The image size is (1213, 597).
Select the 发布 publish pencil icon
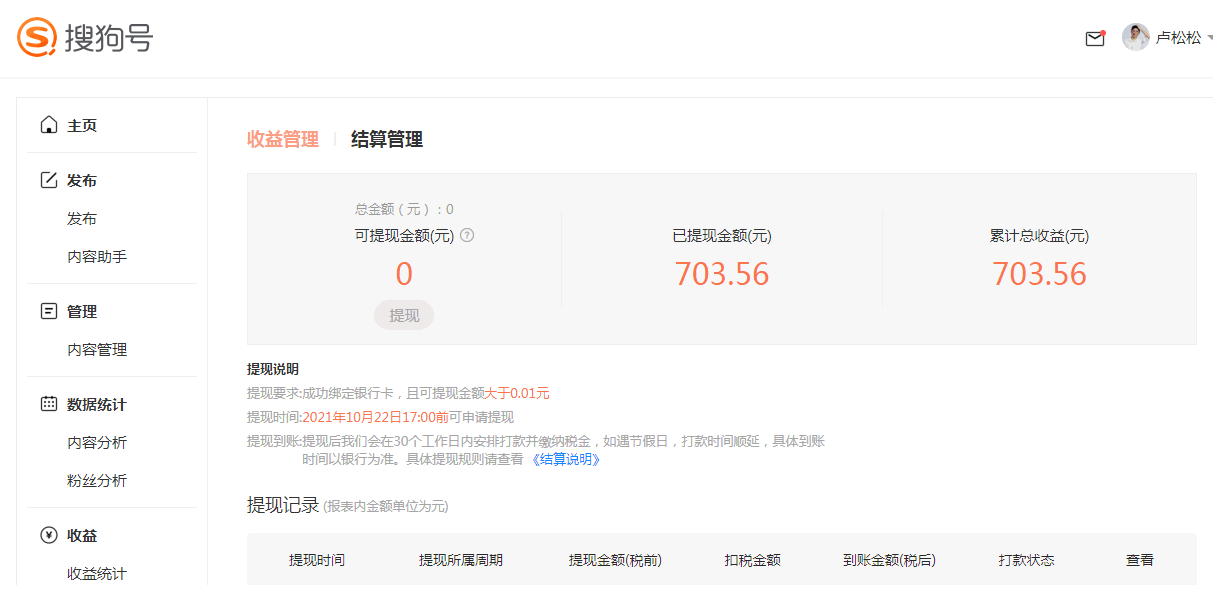pos(49,180)
